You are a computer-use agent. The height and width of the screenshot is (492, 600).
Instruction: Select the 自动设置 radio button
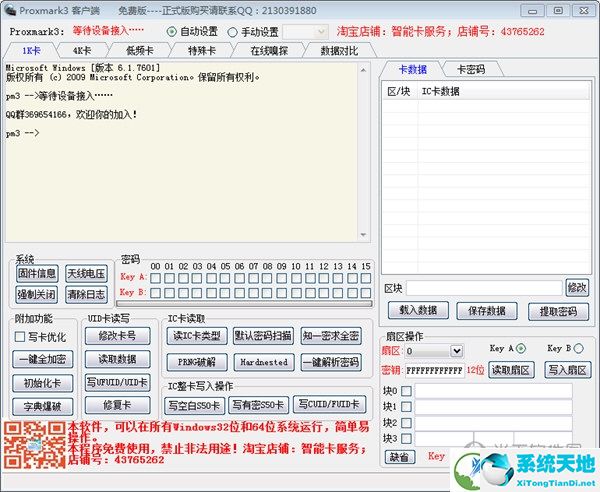172,32
